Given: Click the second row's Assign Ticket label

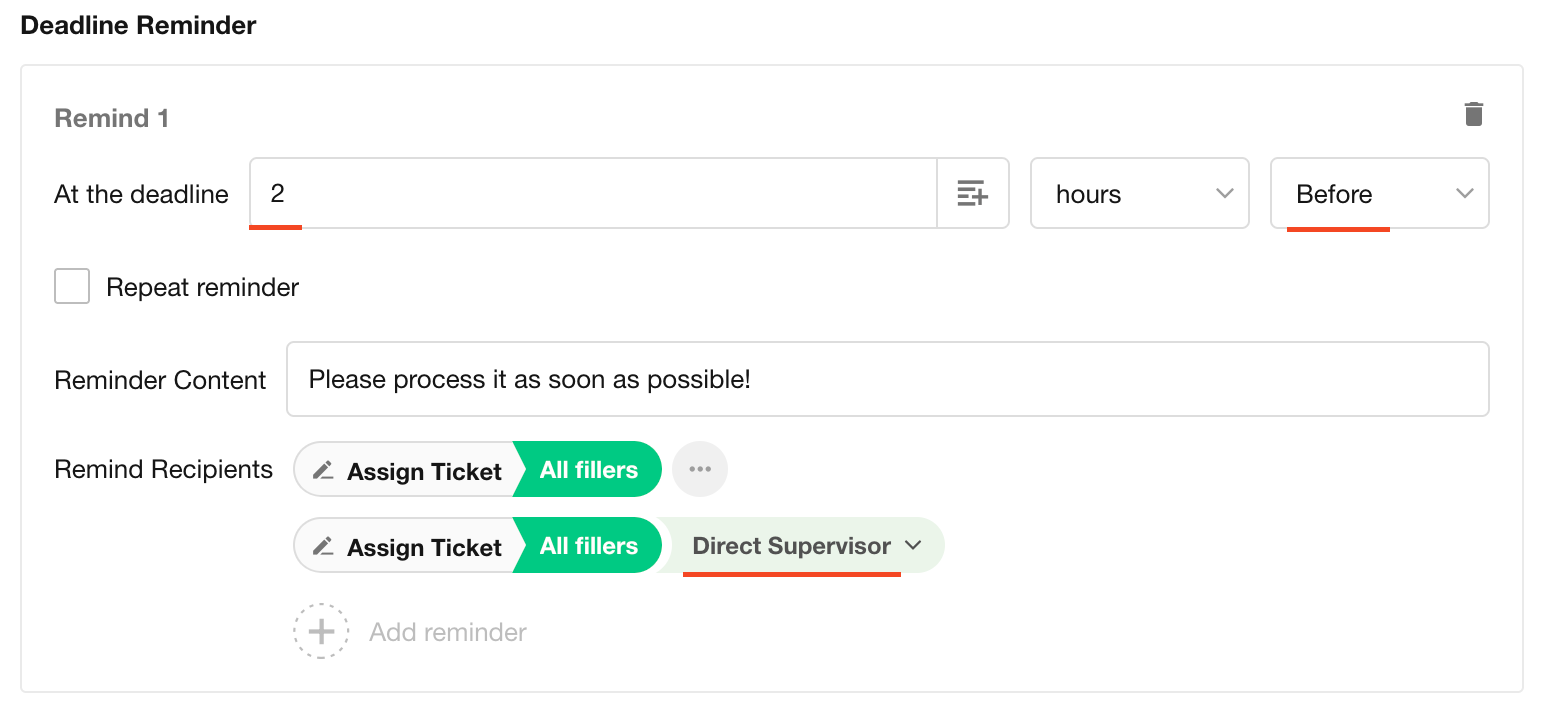Looking at the screenshot, I should [424, 547].
